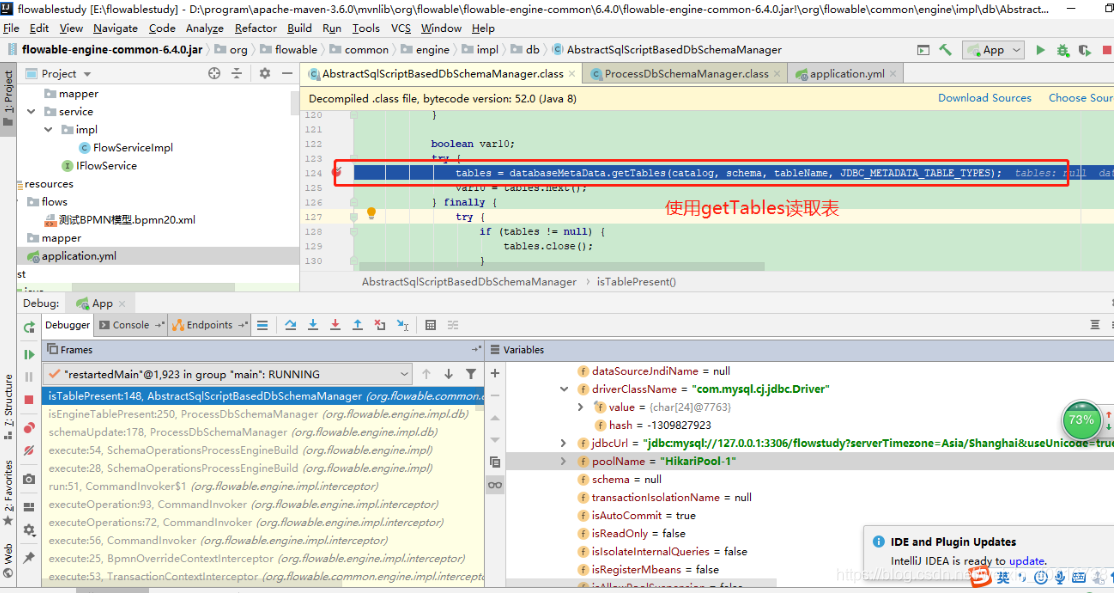Click the yellow light bulb intention icon
Viewport: 1117px width, 593px height.
pos(371,213)
